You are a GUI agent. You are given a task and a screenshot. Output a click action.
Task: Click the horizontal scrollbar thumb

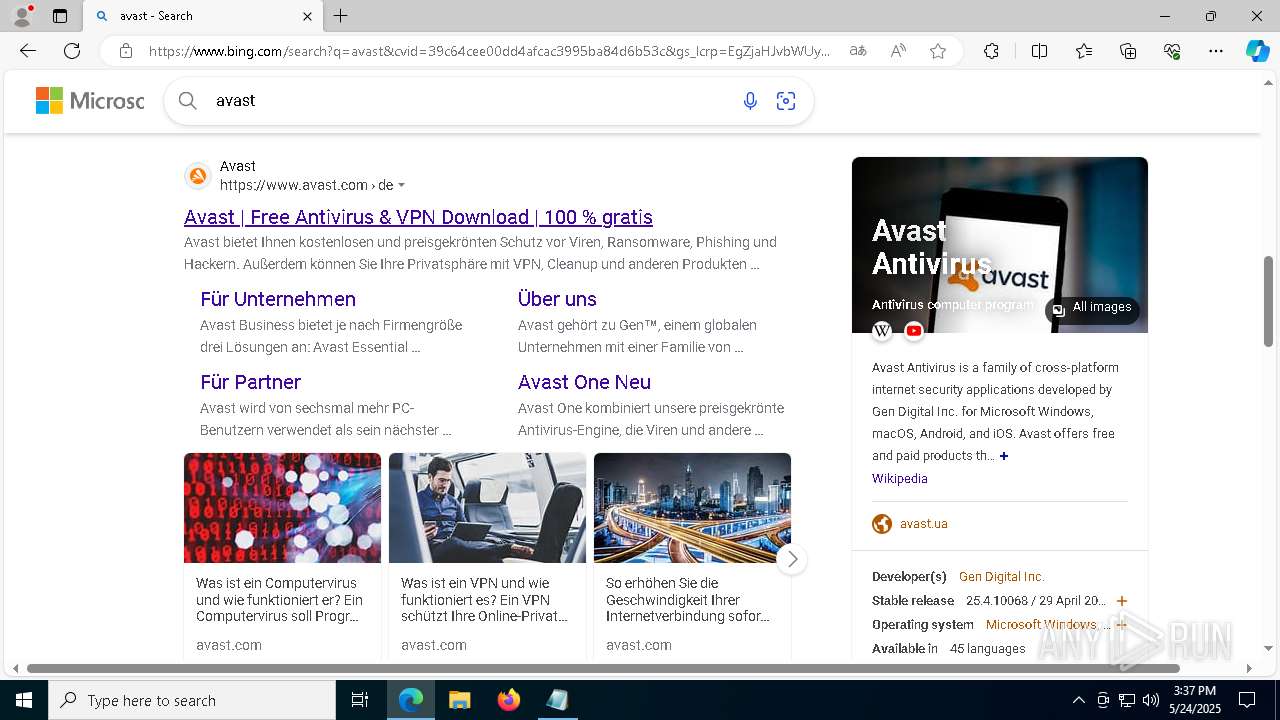pyautogui.click(x=603, y=668)
